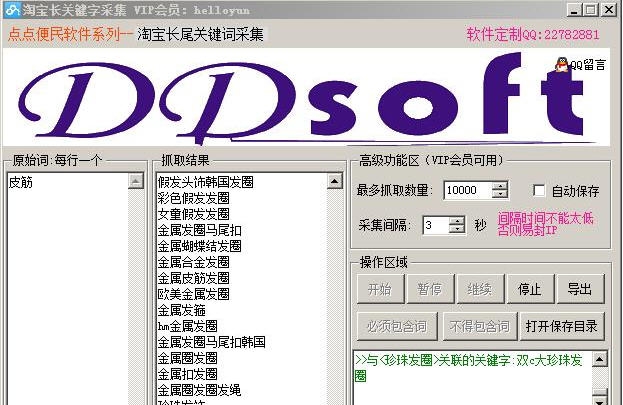Viewport: 623px width, 405px height.
Task: Click the DDsoft logo banner
Action: [x=306, y=97]
